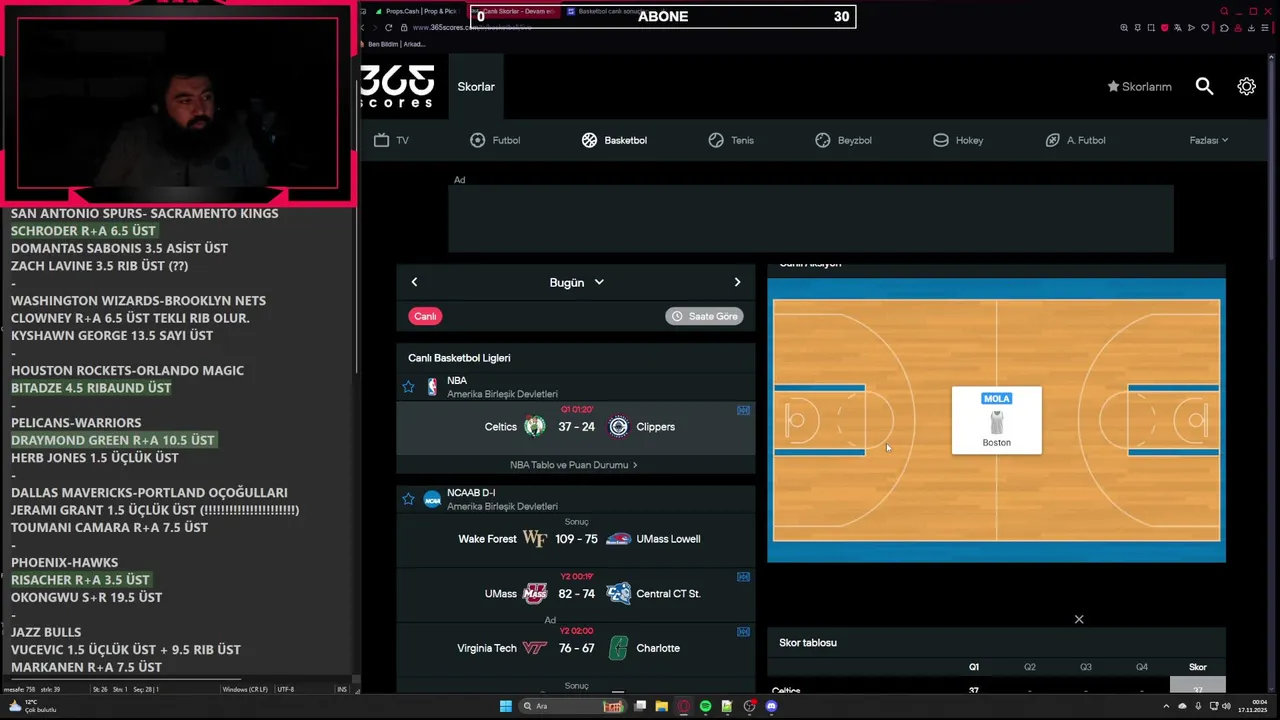The height and width of the screenshot is (720, 1280).
Task: Open live court icon for UMass game
Action: 743,577
